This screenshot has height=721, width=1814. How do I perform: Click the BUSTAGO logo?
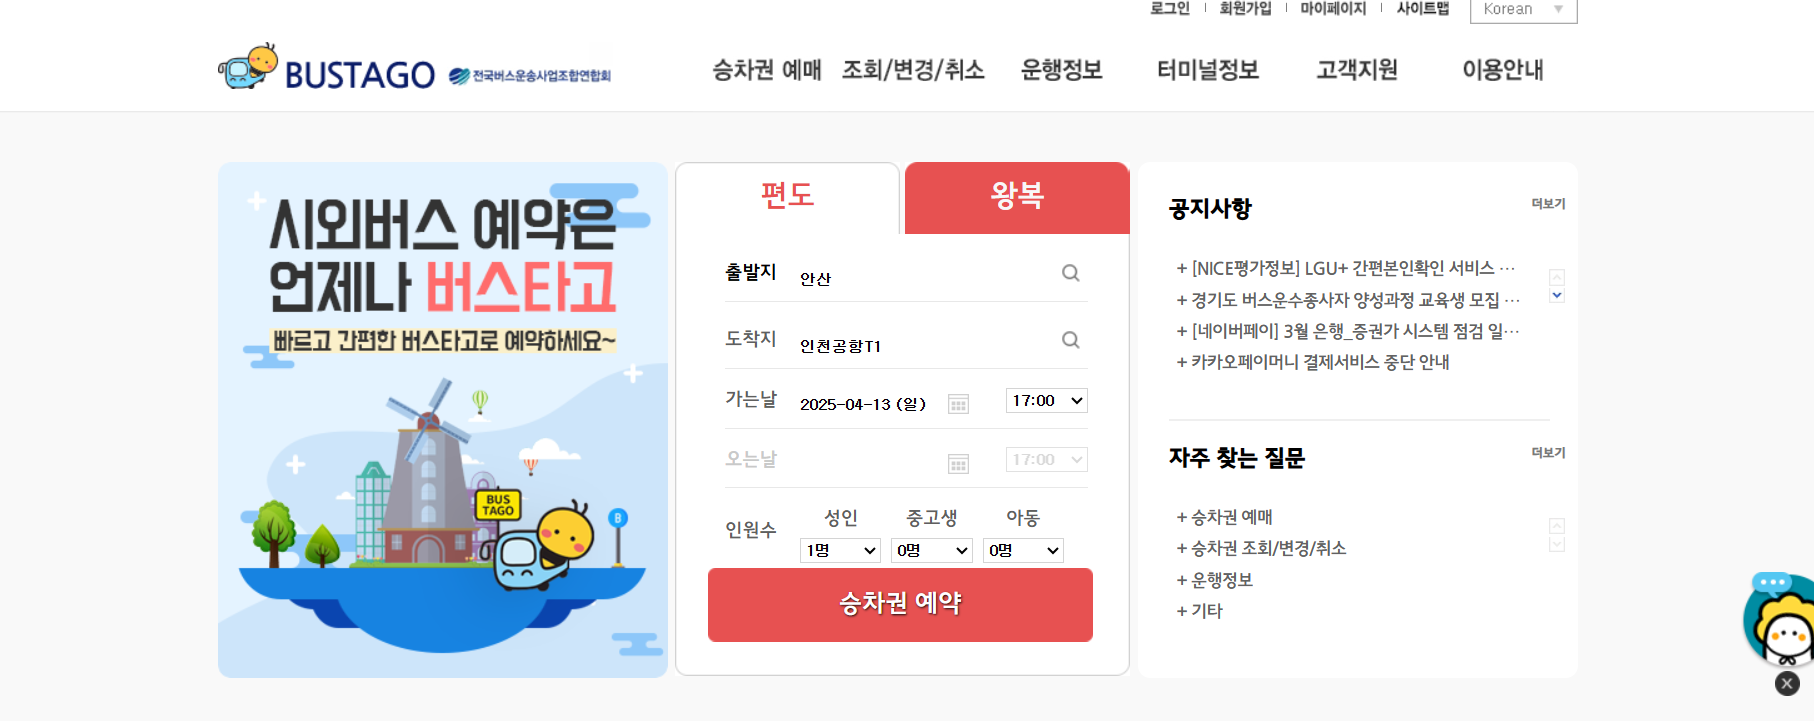pyautogui.click(x=327, y=68)
